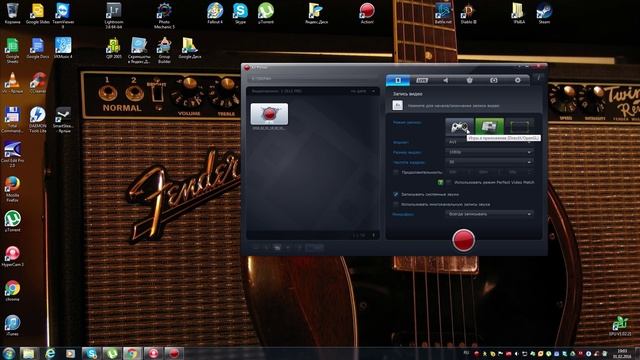Click the help icon at Action! window corner
The image size is (640, 360).
pyautogui.click(x=538, y=78)
